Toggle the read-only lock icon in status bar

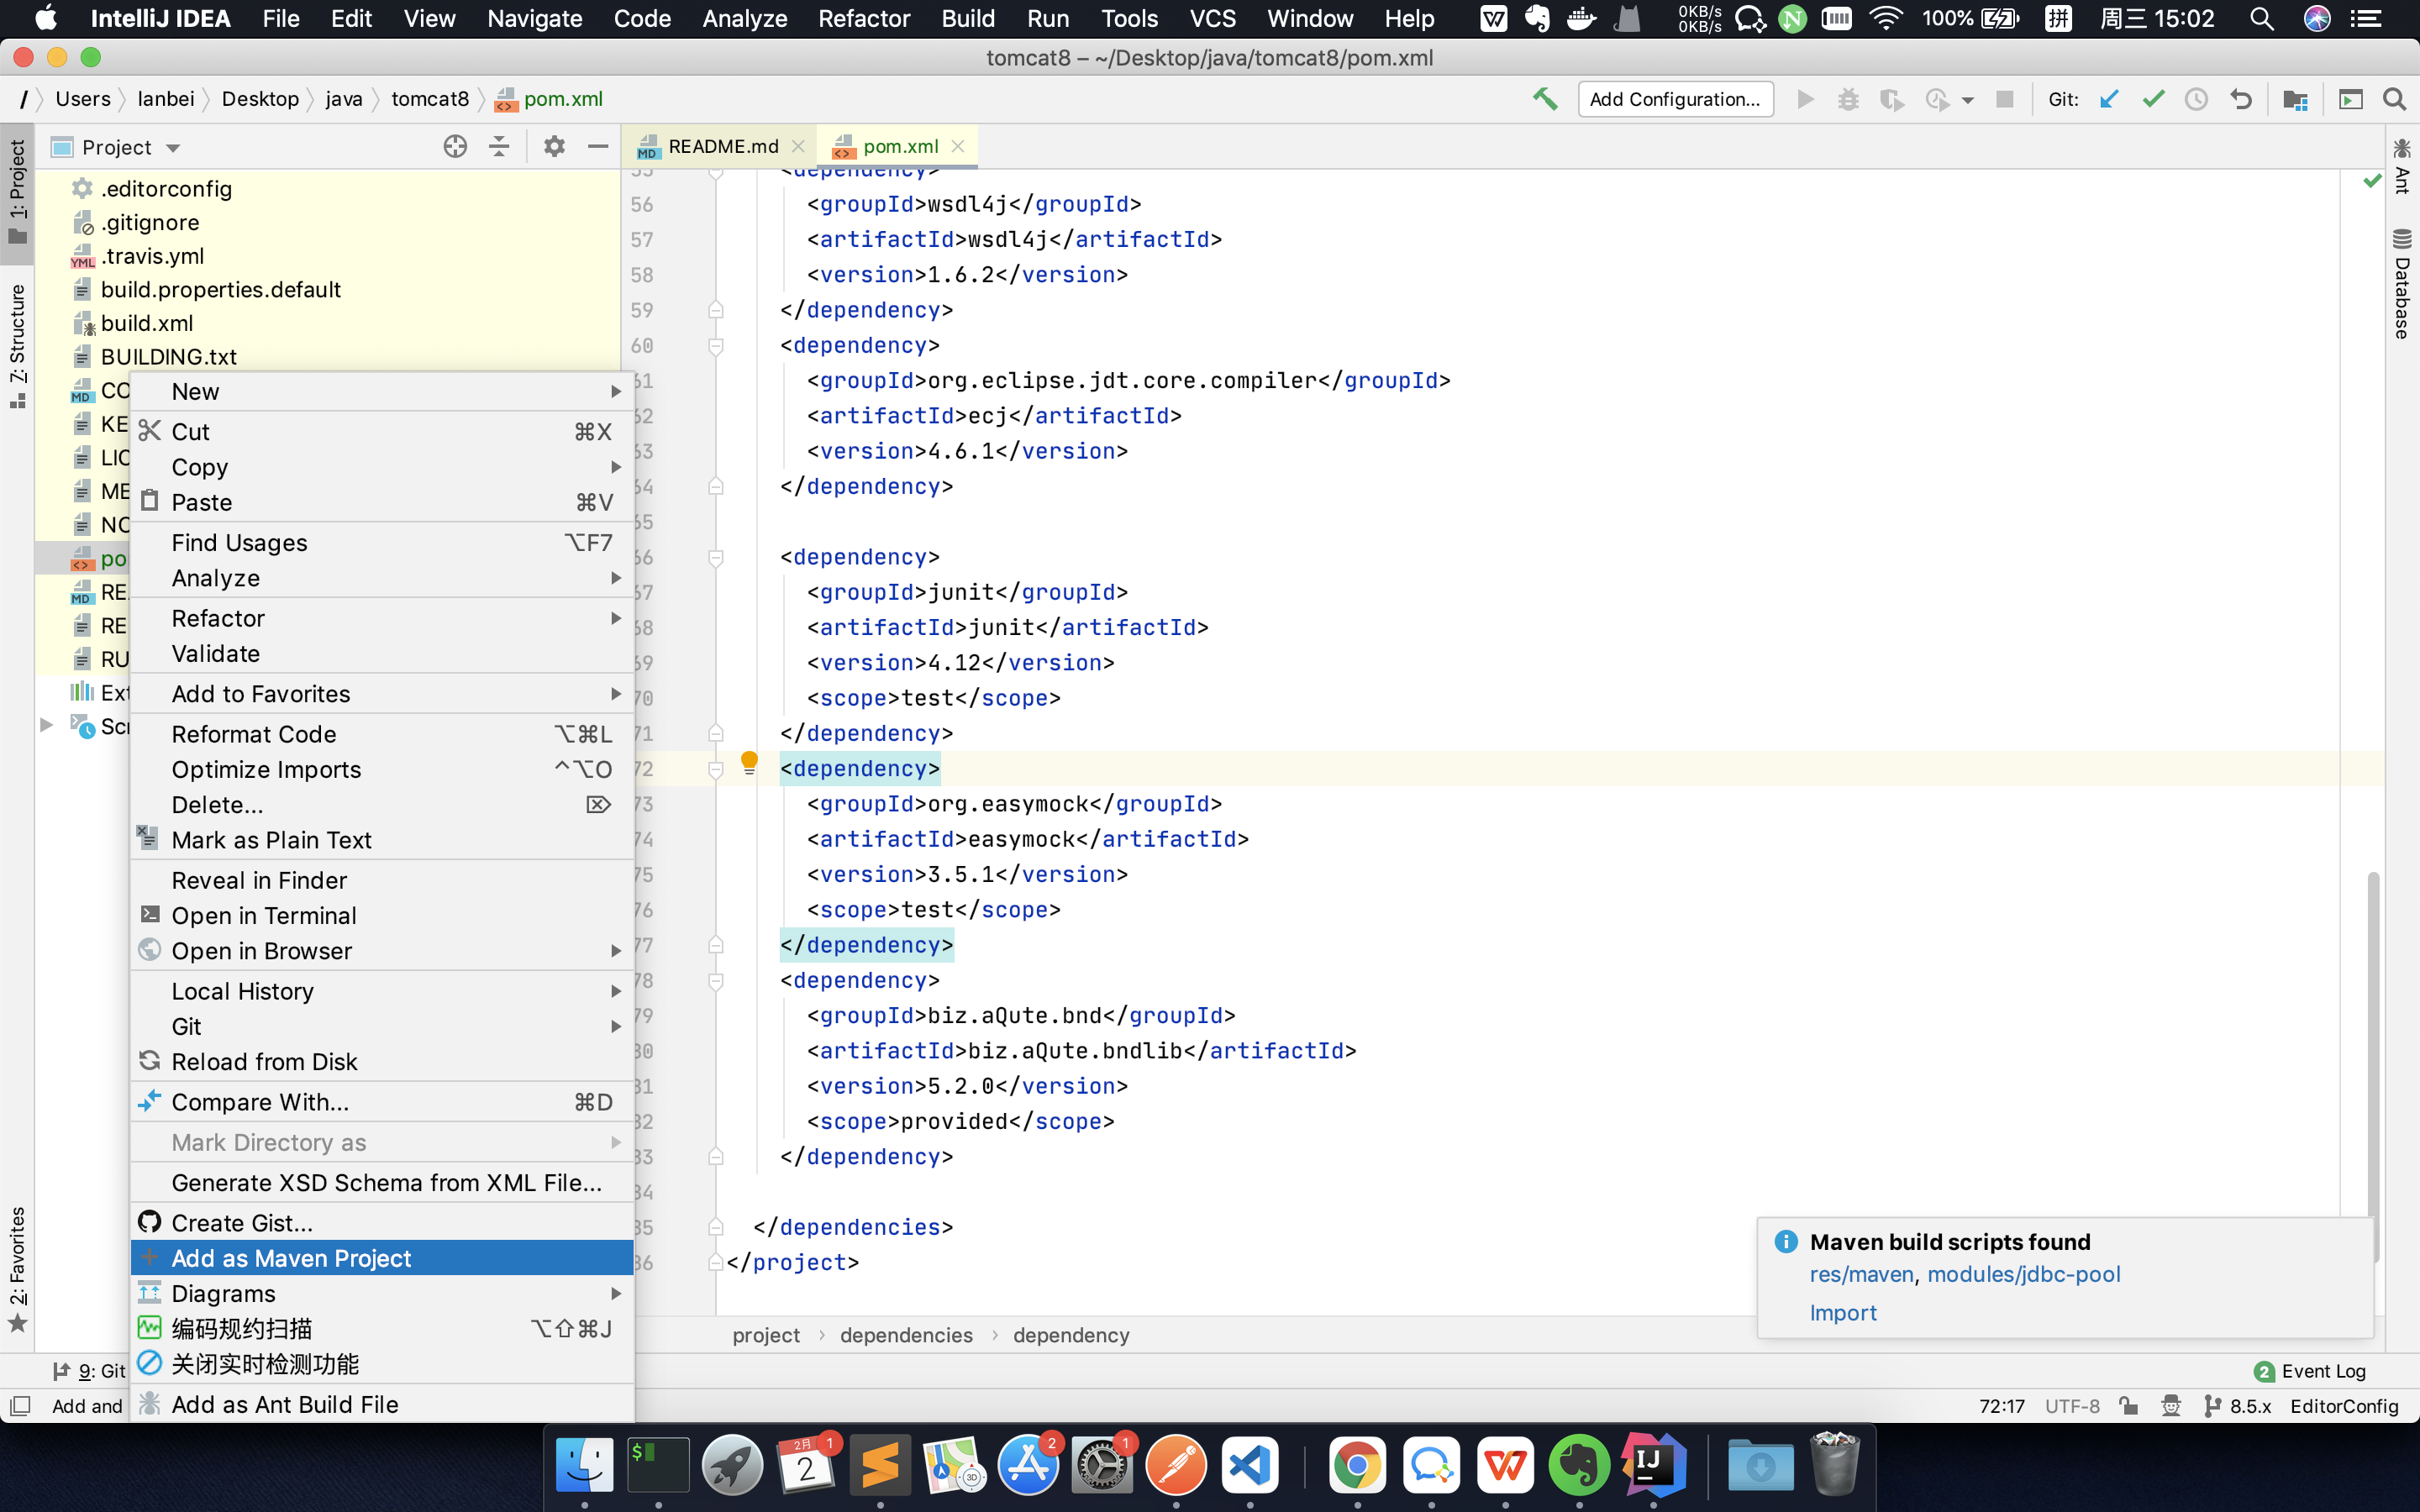tap(2129, 1405)
